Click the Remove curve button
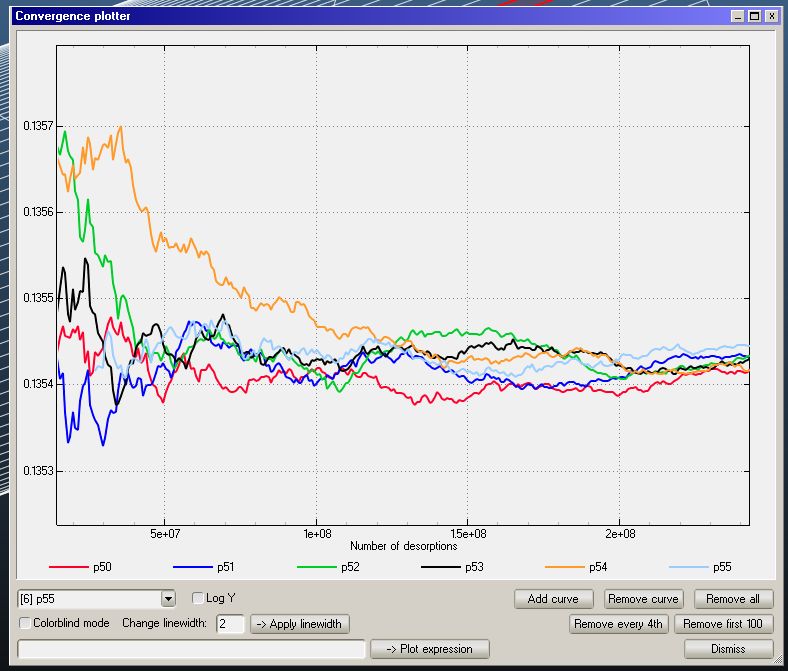Viewport: 788px width, 671px height. (x=643, y=599)
